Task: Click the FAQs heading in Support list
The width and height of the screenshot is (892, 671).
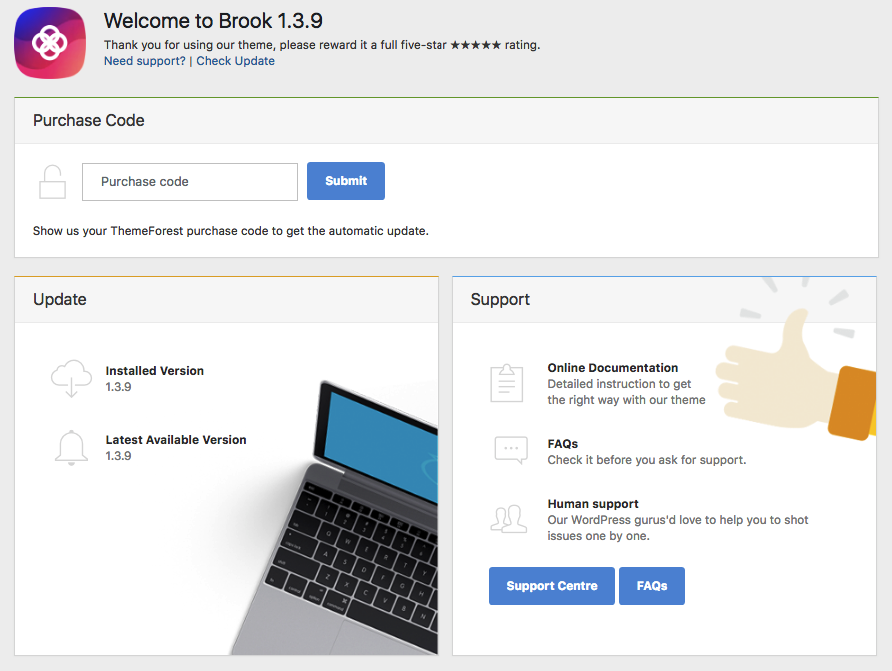Action: (563, 444)
